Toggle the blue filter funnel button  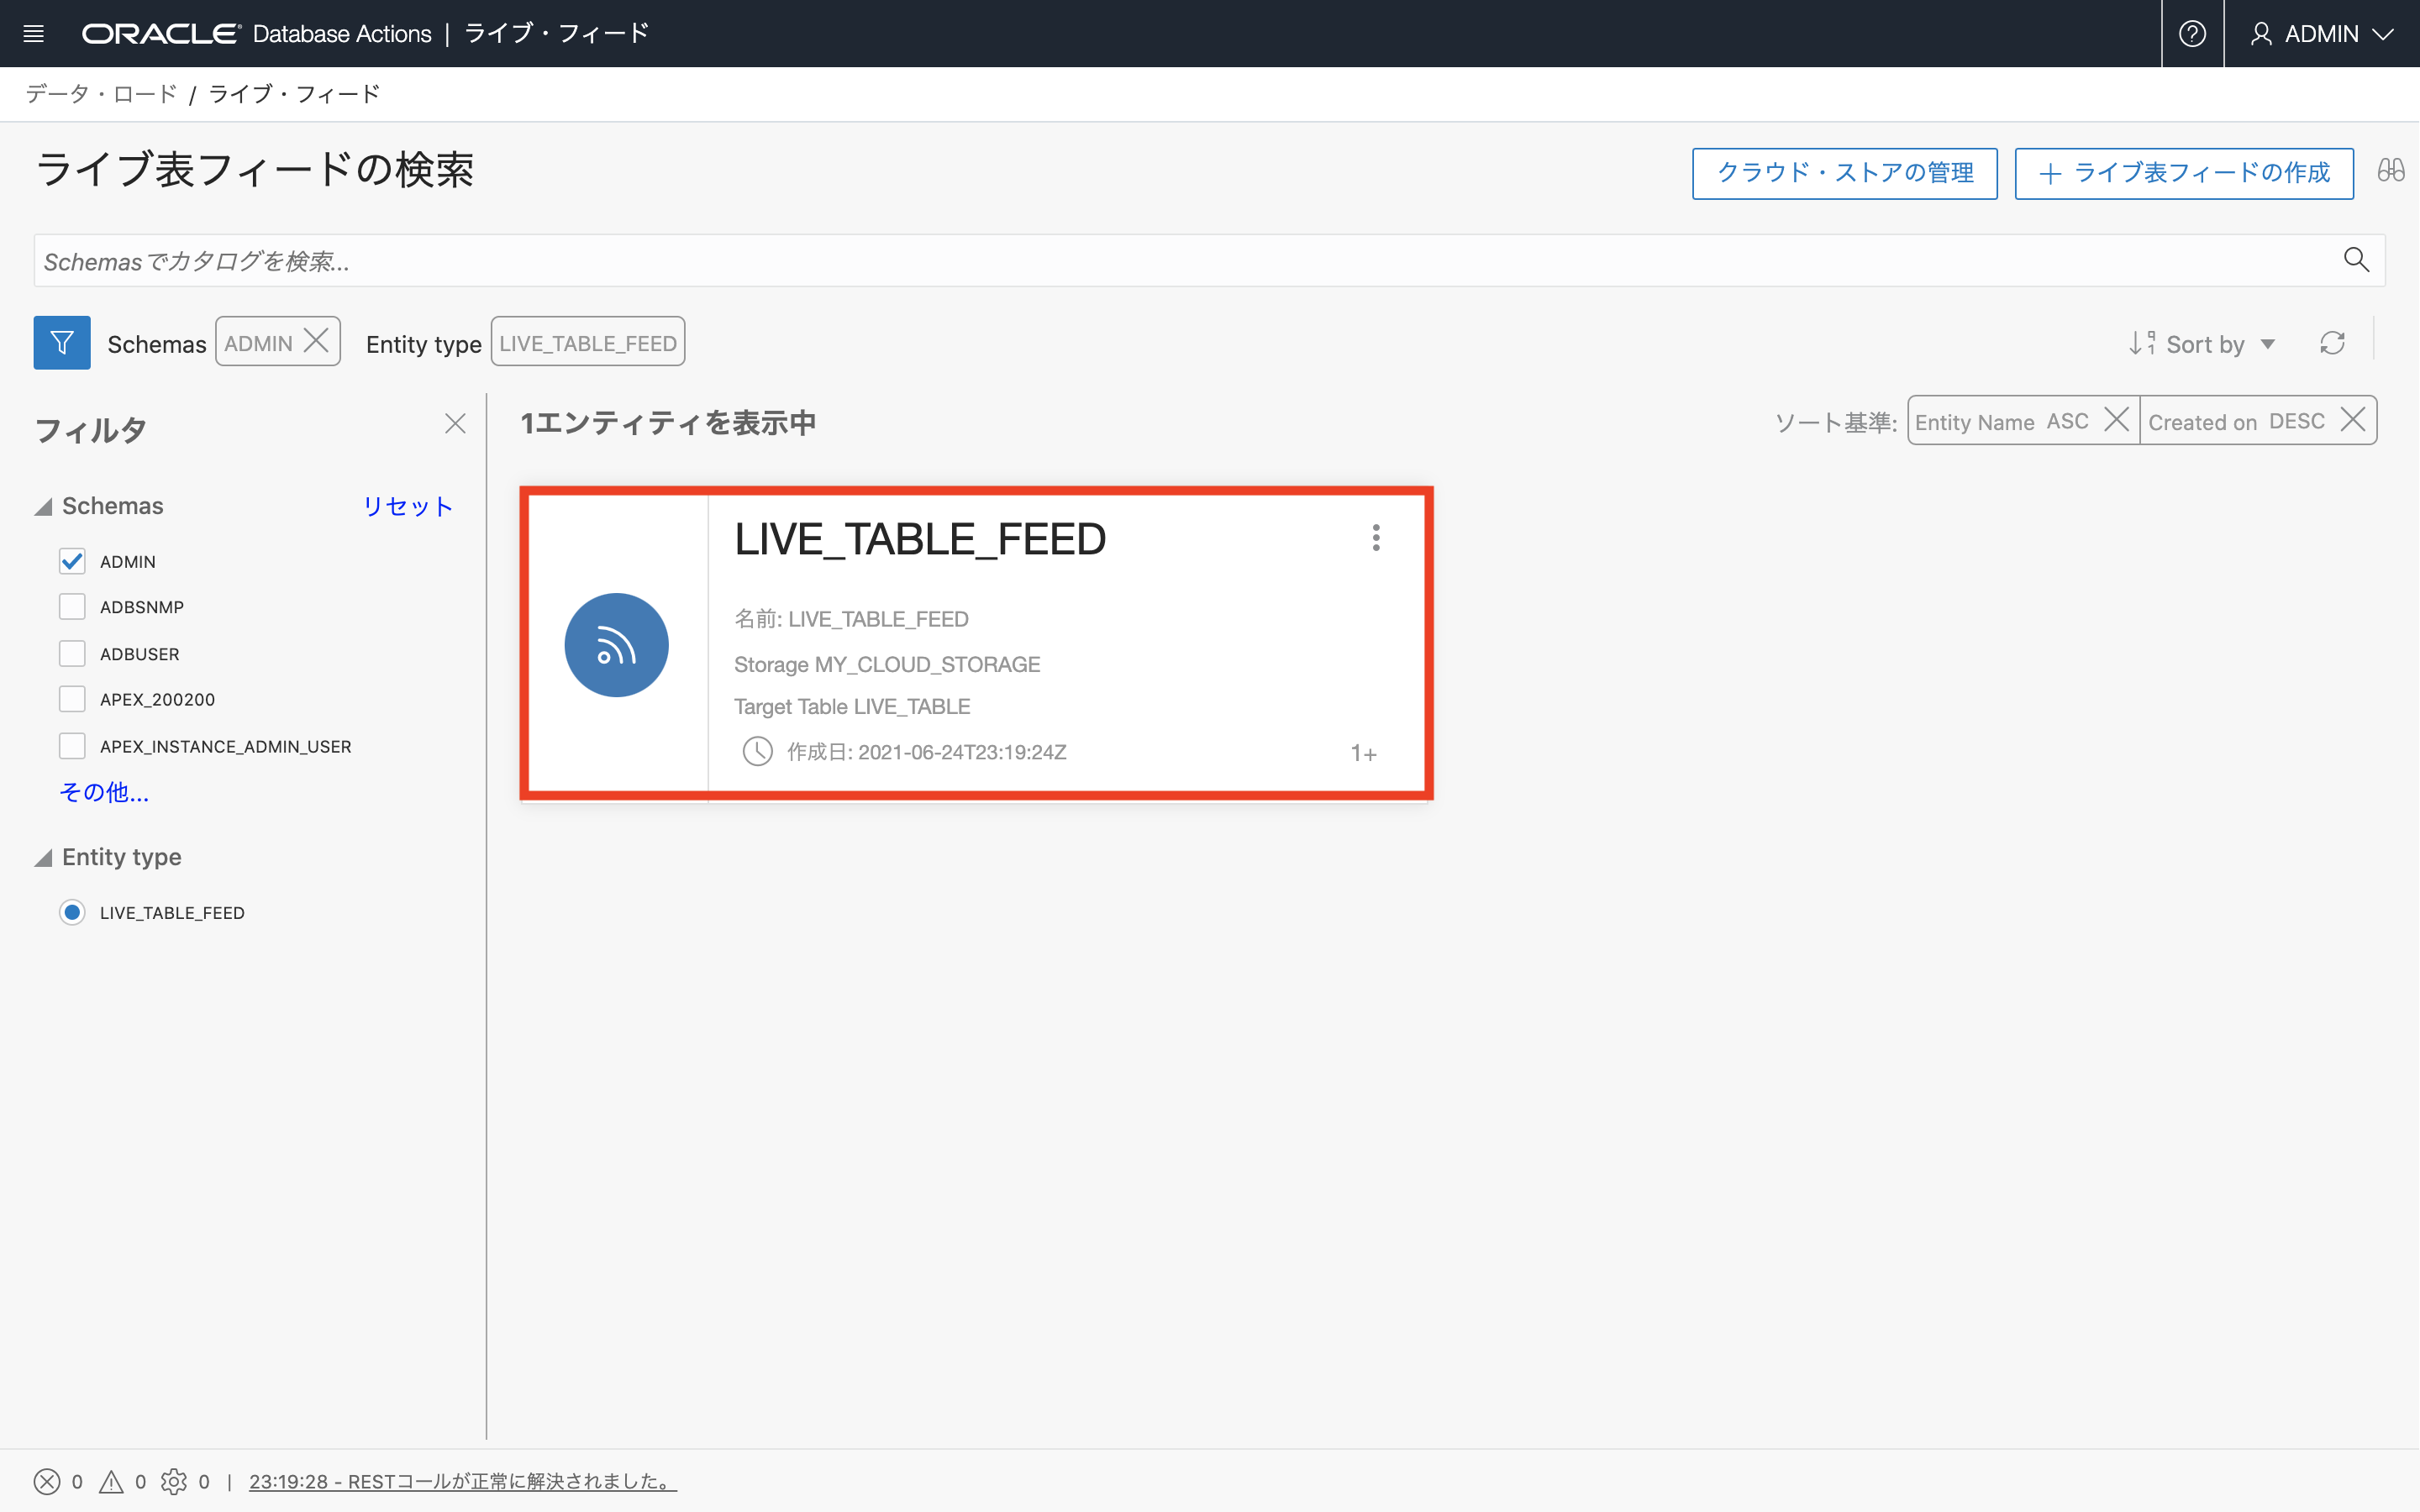(62, 343)
